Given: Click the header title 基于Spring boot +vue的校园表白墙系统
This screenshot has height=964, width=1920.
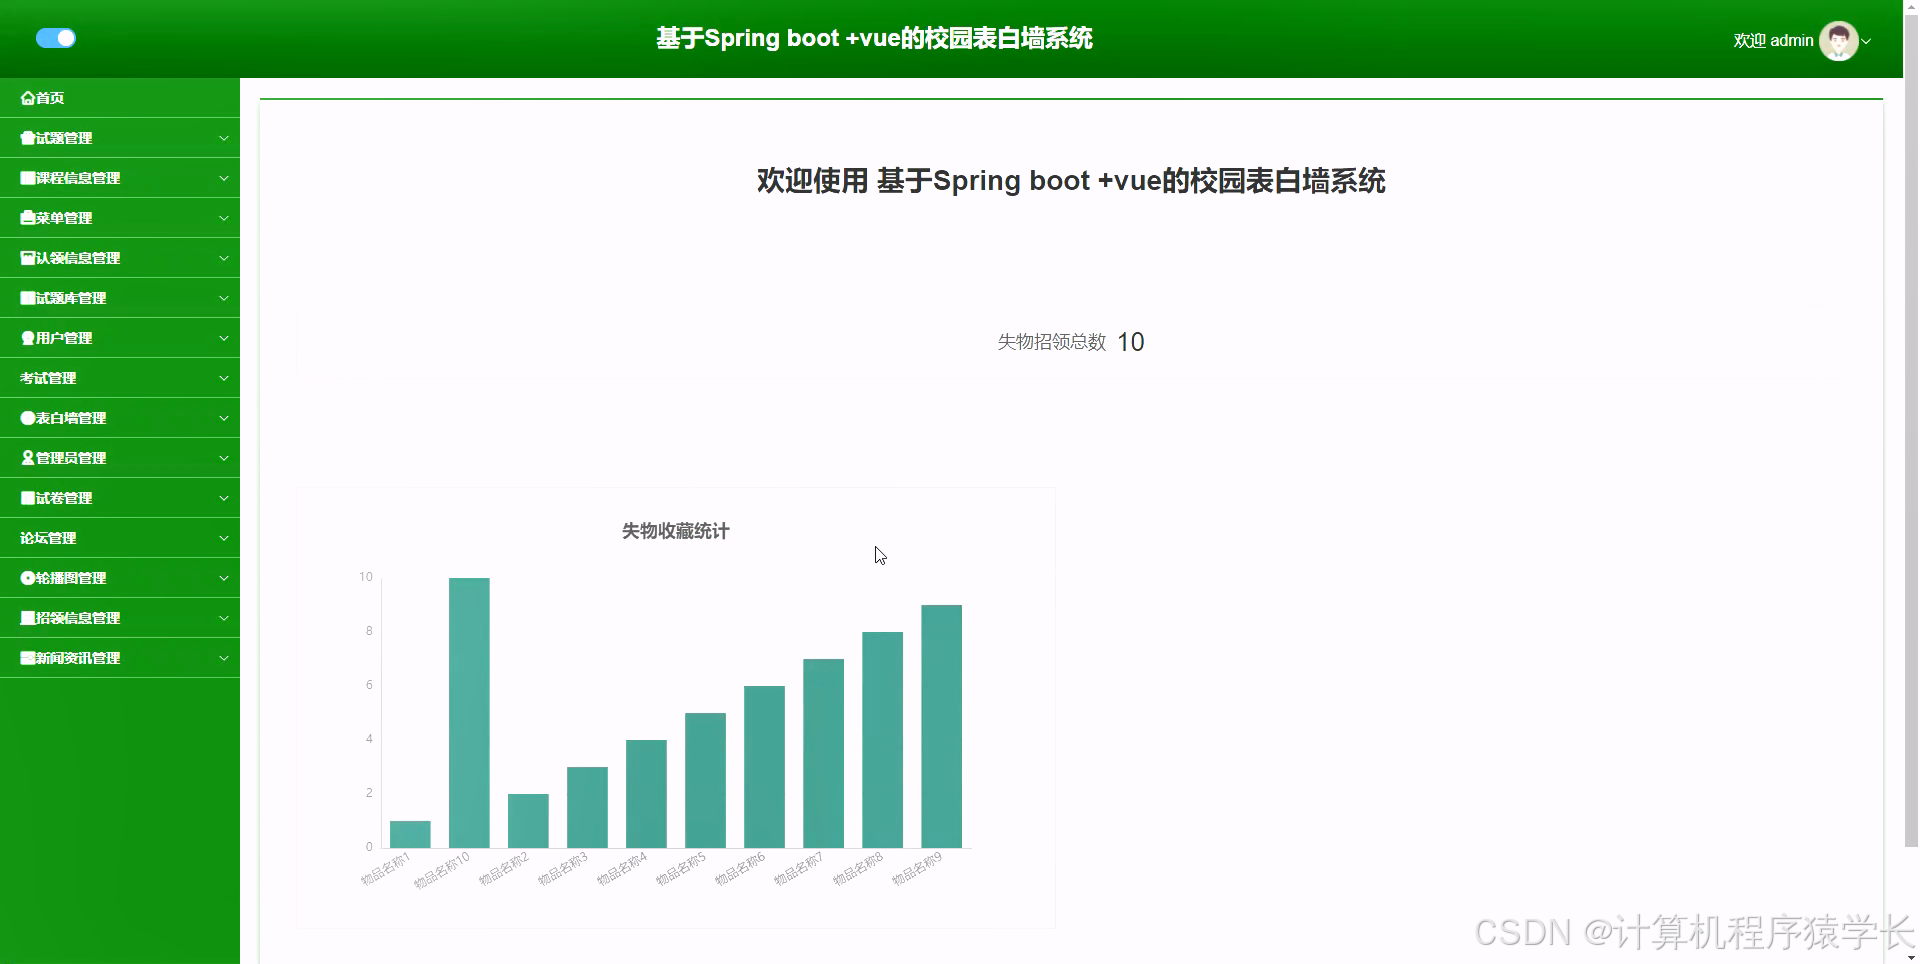Looking at the screenshot, I should coord(874,38).
